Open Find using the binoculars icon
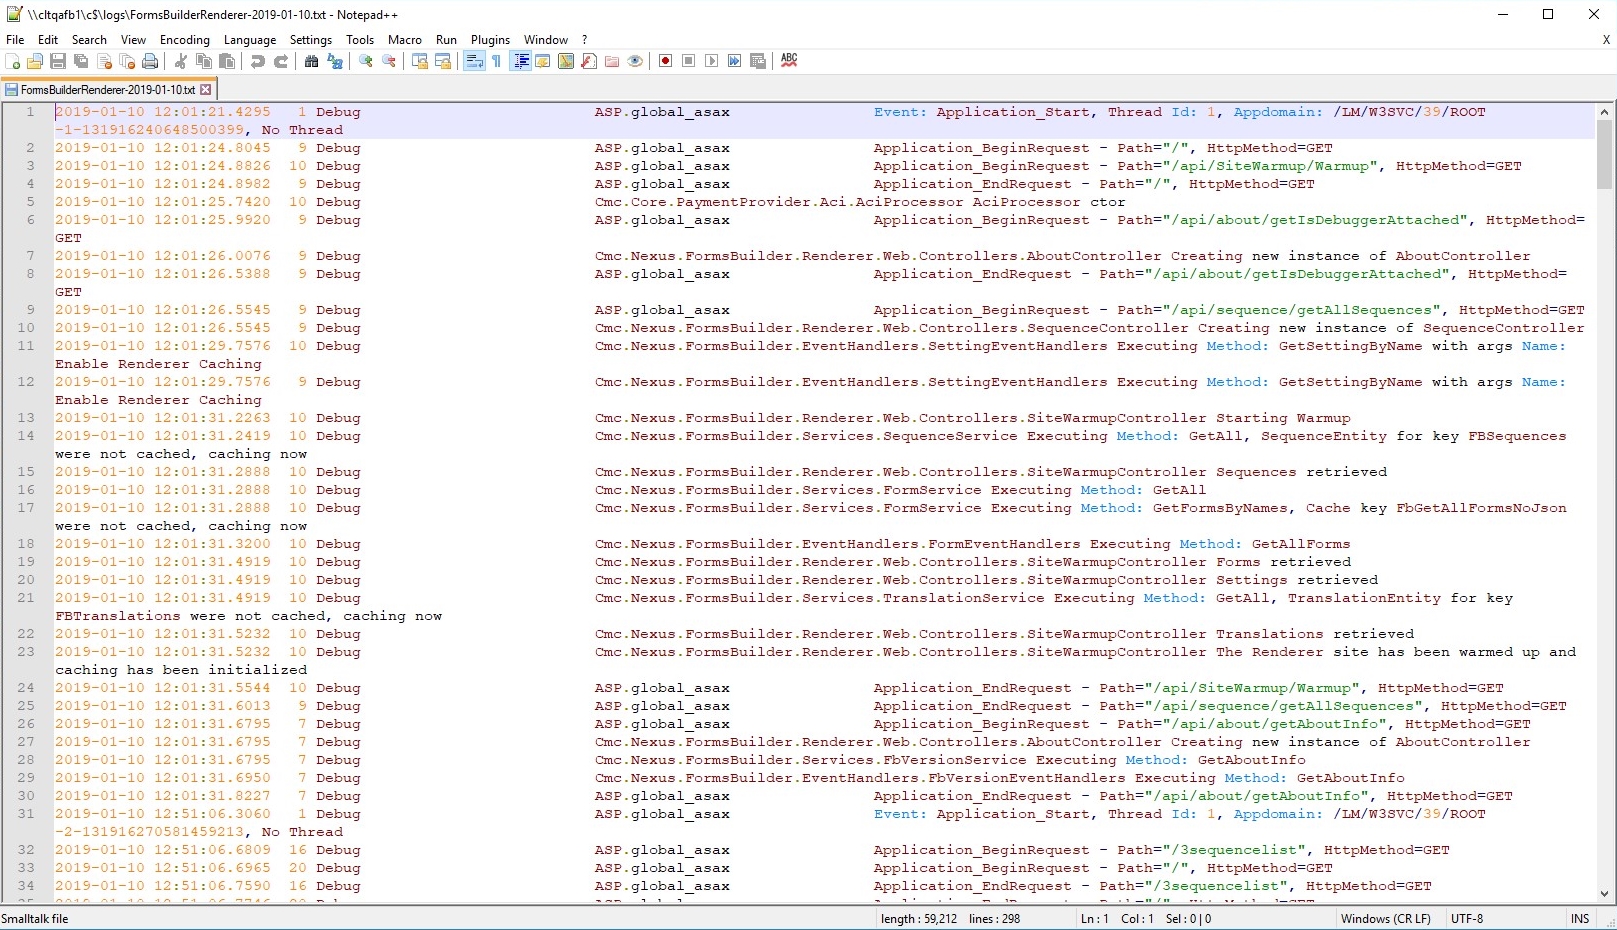Viewport: 1617px width, 930px height. [311, 61]
